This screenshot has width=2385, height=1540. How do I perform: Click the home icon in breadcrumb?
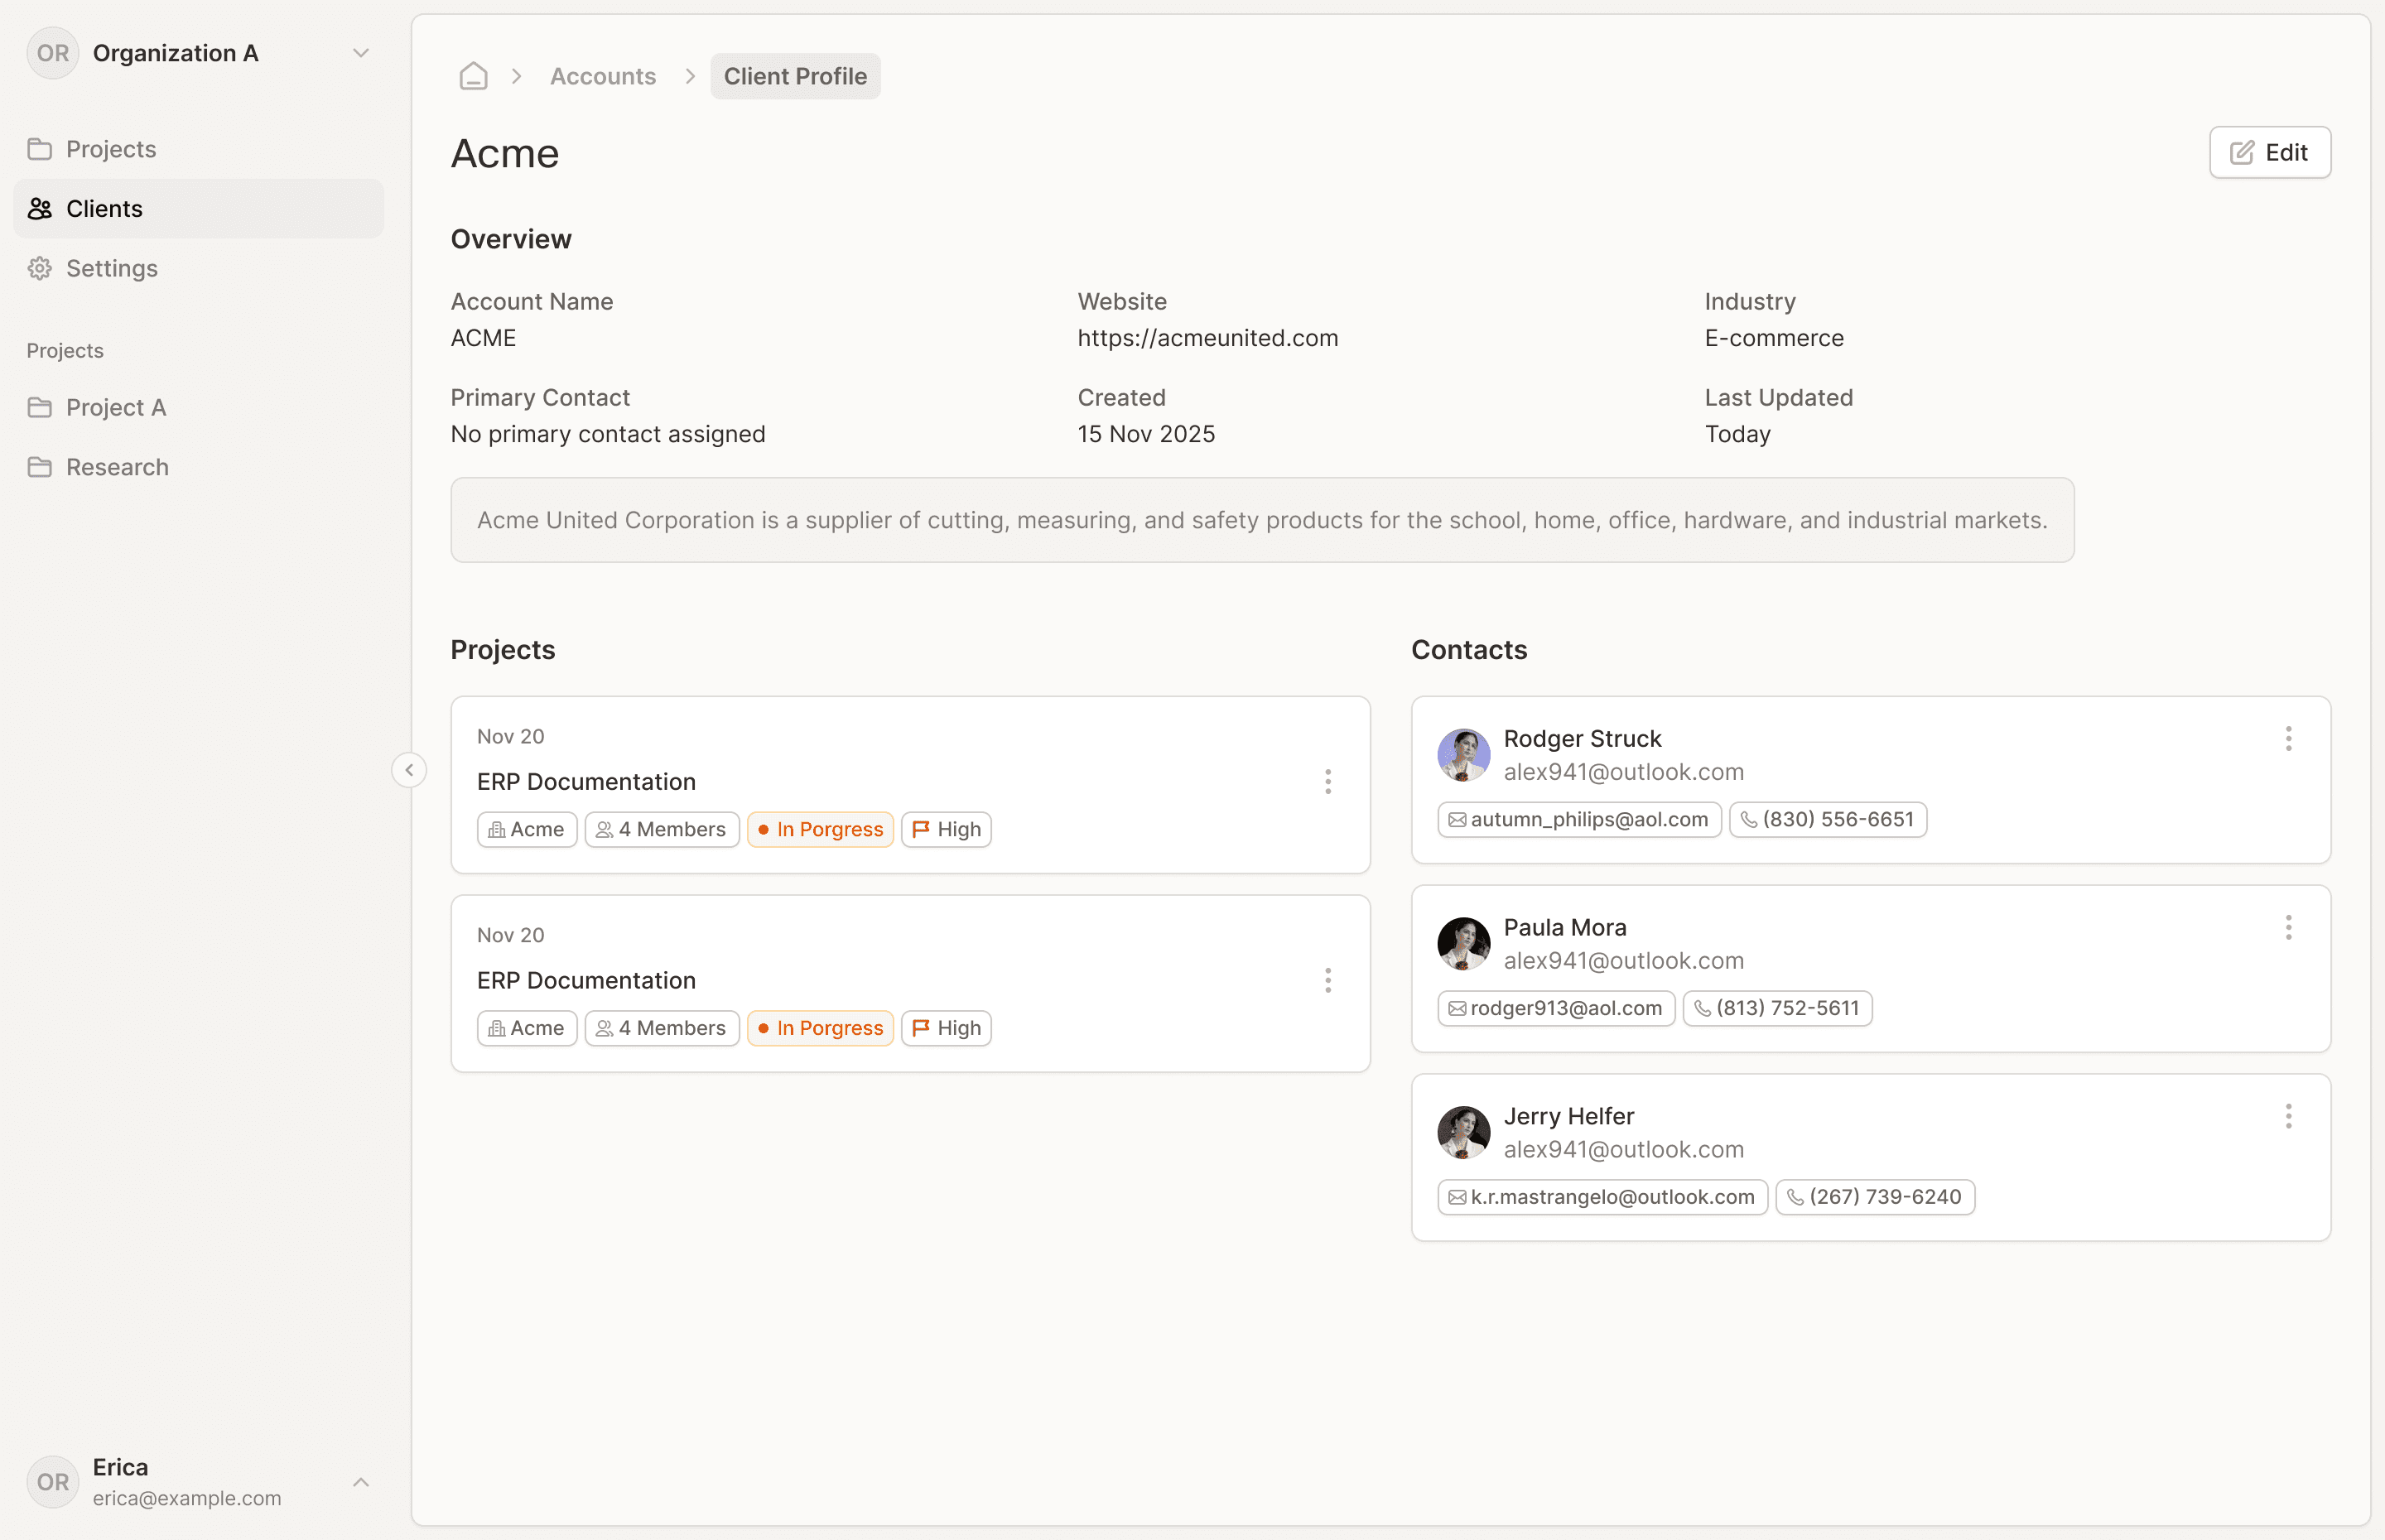pyautogui.click(x=473, y=76)
